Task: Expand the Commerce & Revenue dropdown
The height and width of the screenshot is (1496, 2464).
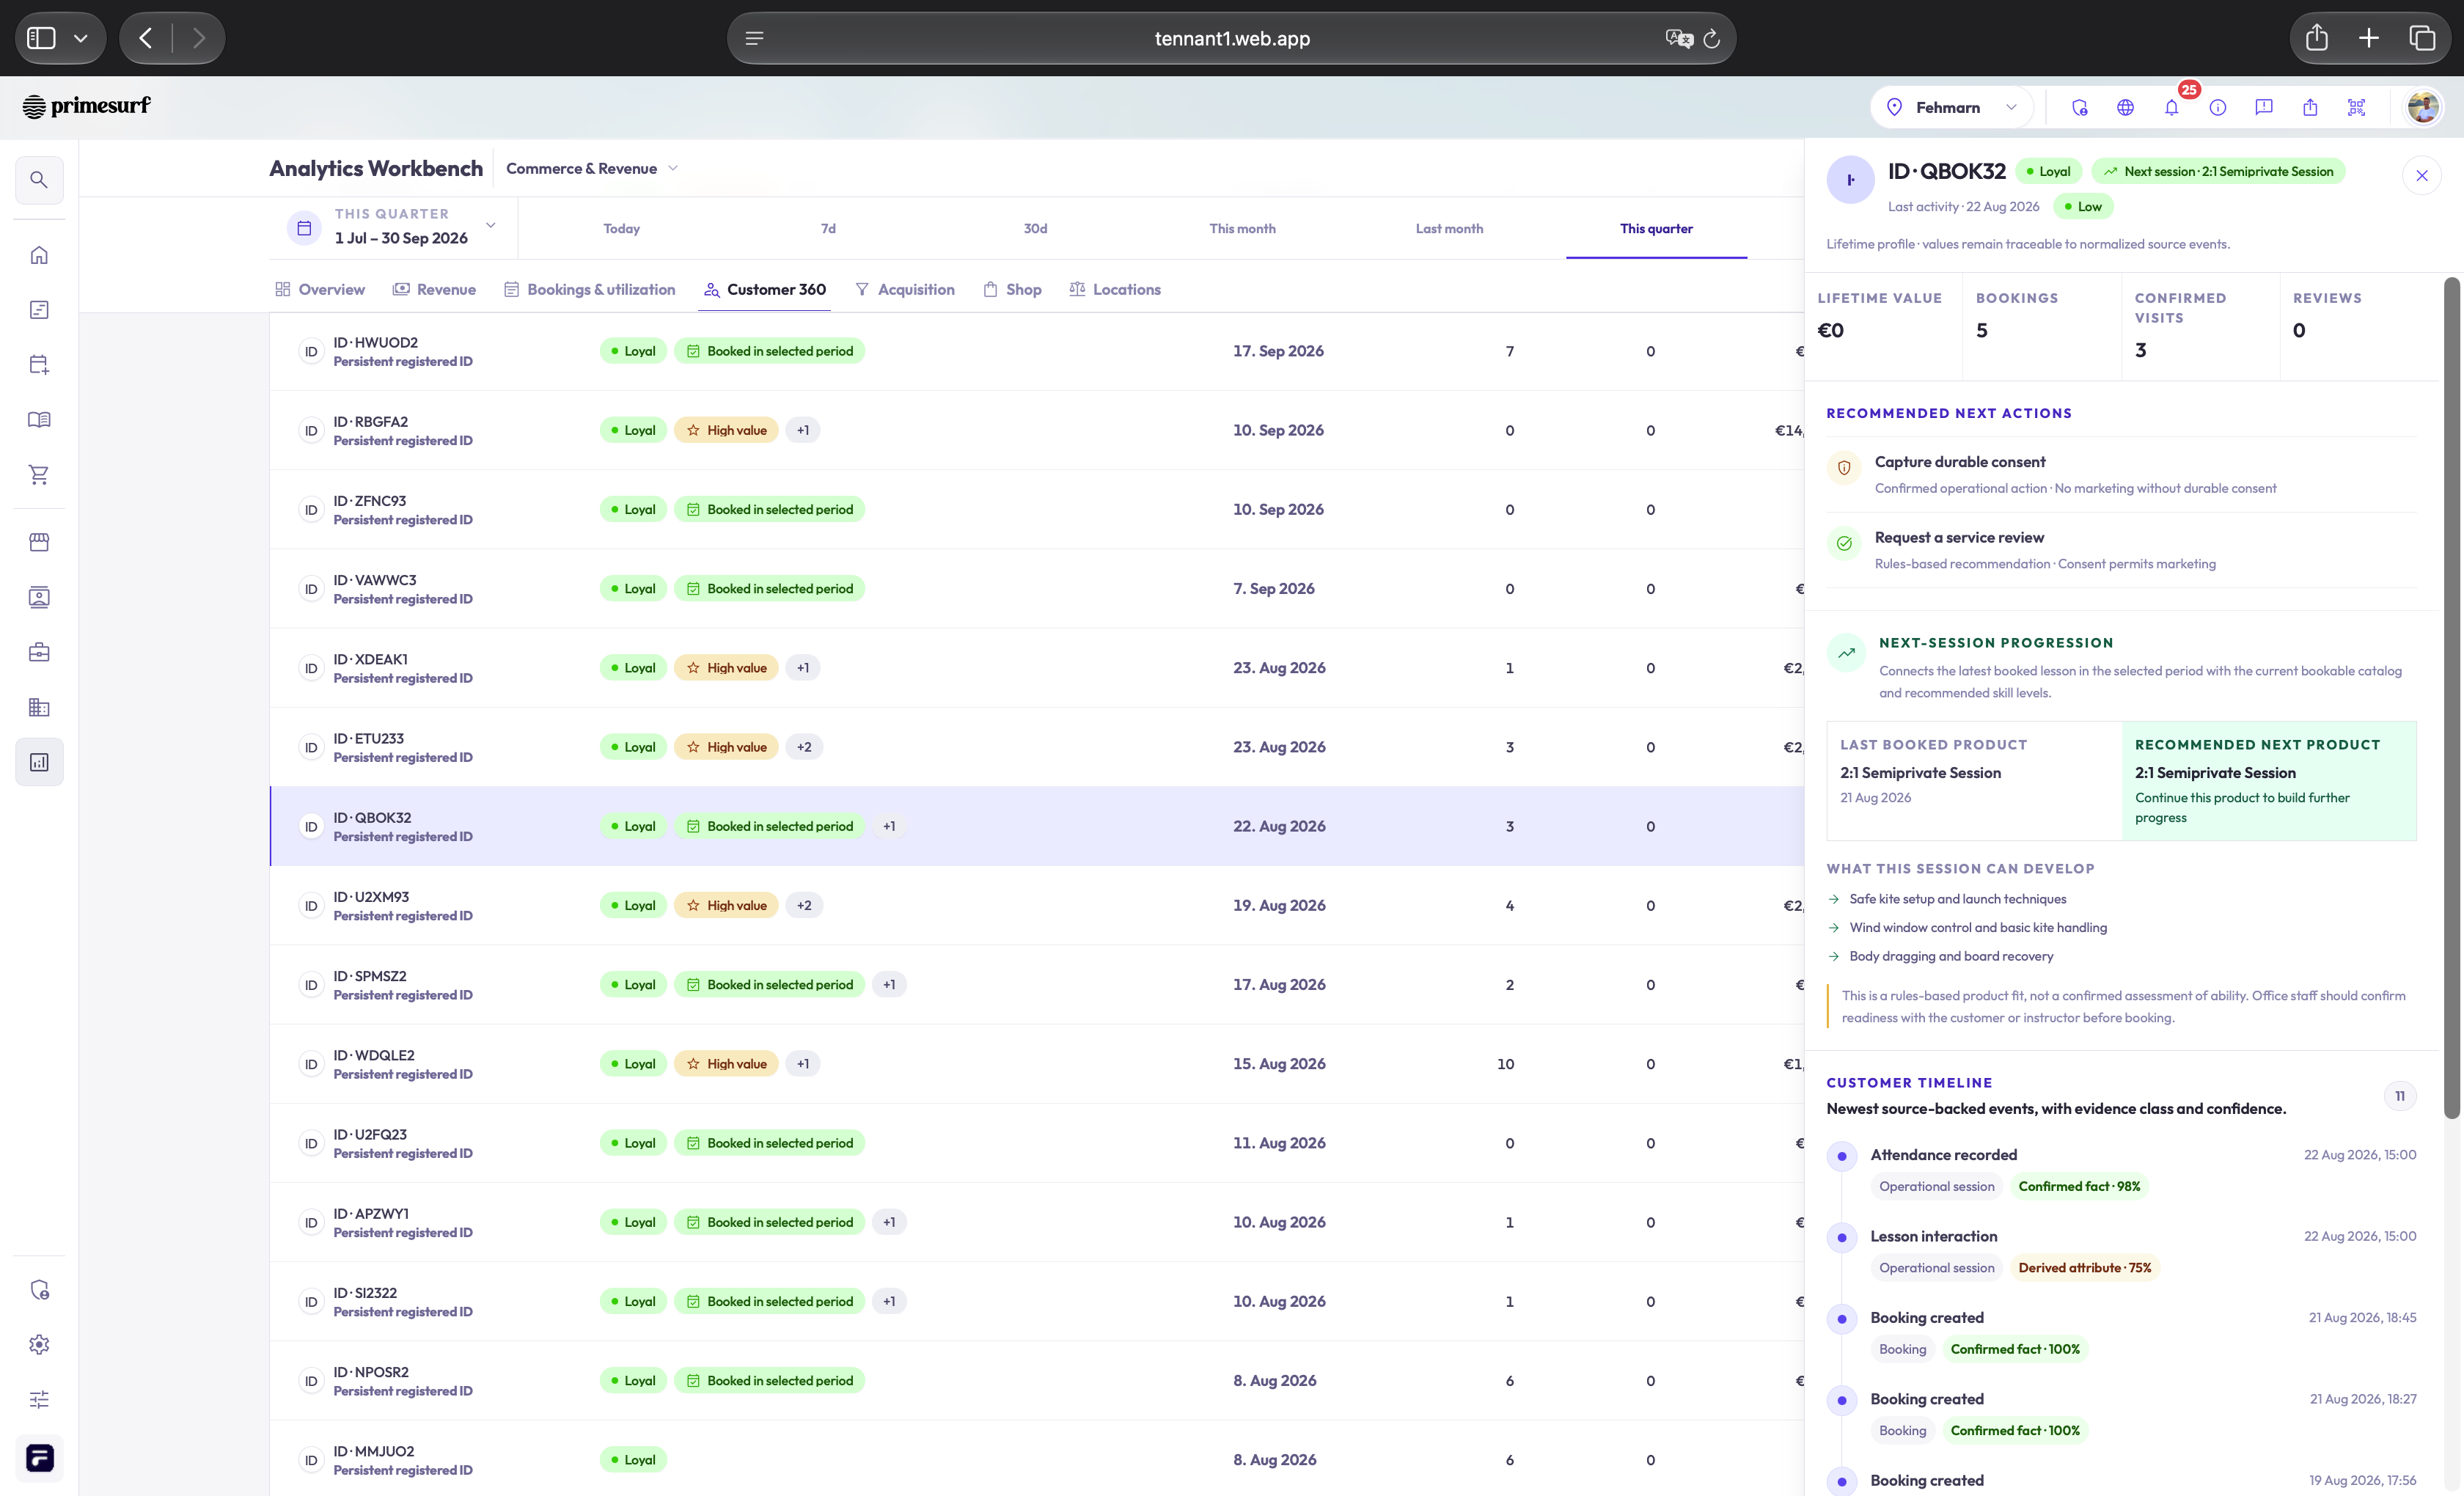Action: [x=592, y=168]
